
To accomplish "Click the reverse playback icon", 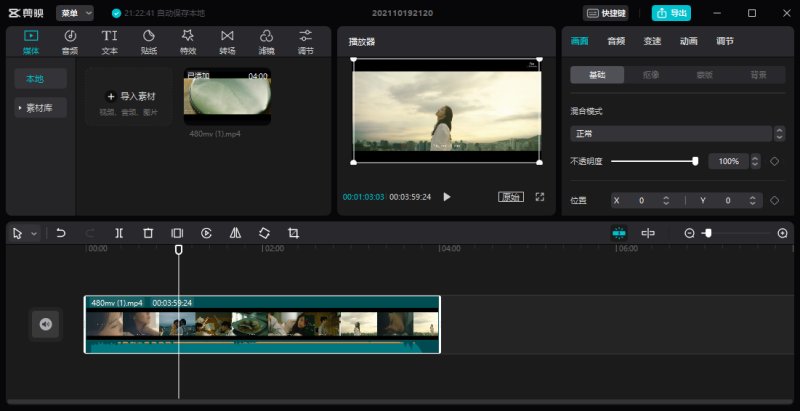I will (x=206, y=234).
